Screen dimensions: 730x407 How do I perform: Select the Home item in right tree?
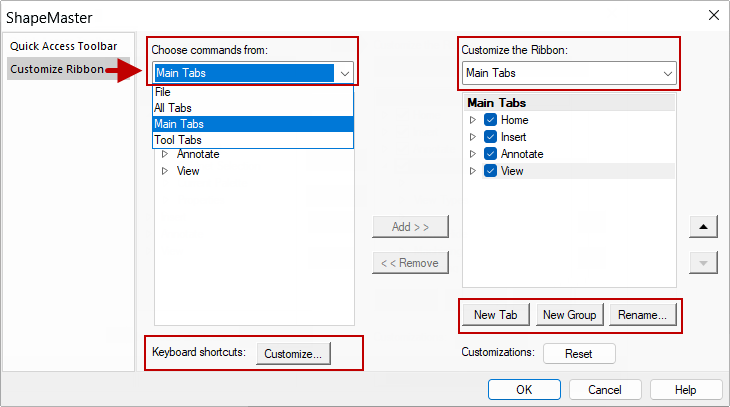coord(514,120)
